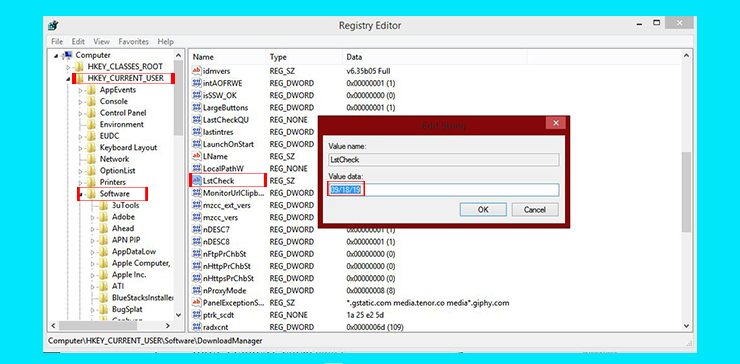740x364 pixels.
Task: Click the PanelExceptionS string value icon
Action: point(197,302)
